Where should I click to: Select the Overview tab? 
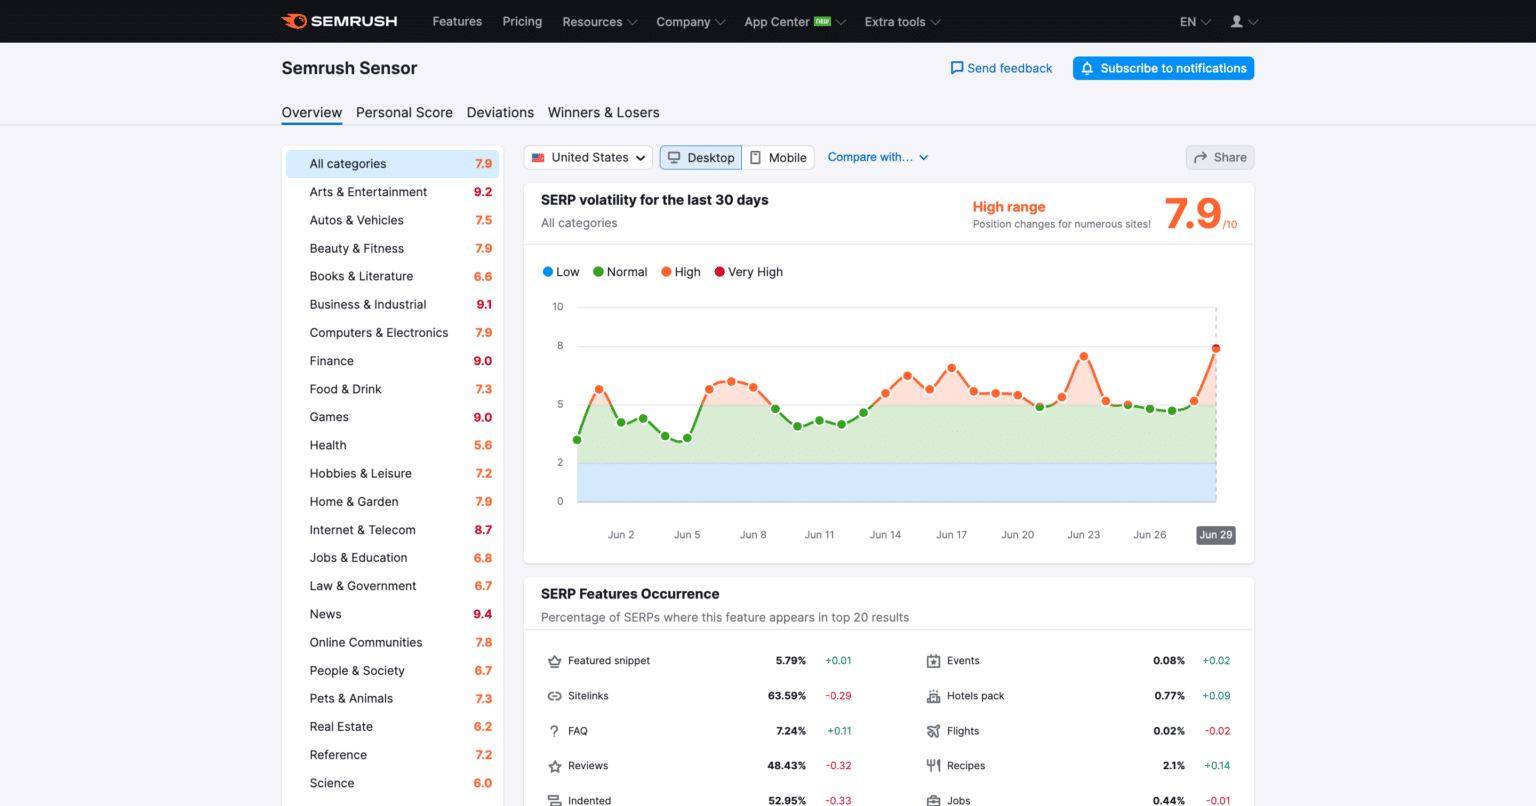pyautogui.click(x=312, y=112)
